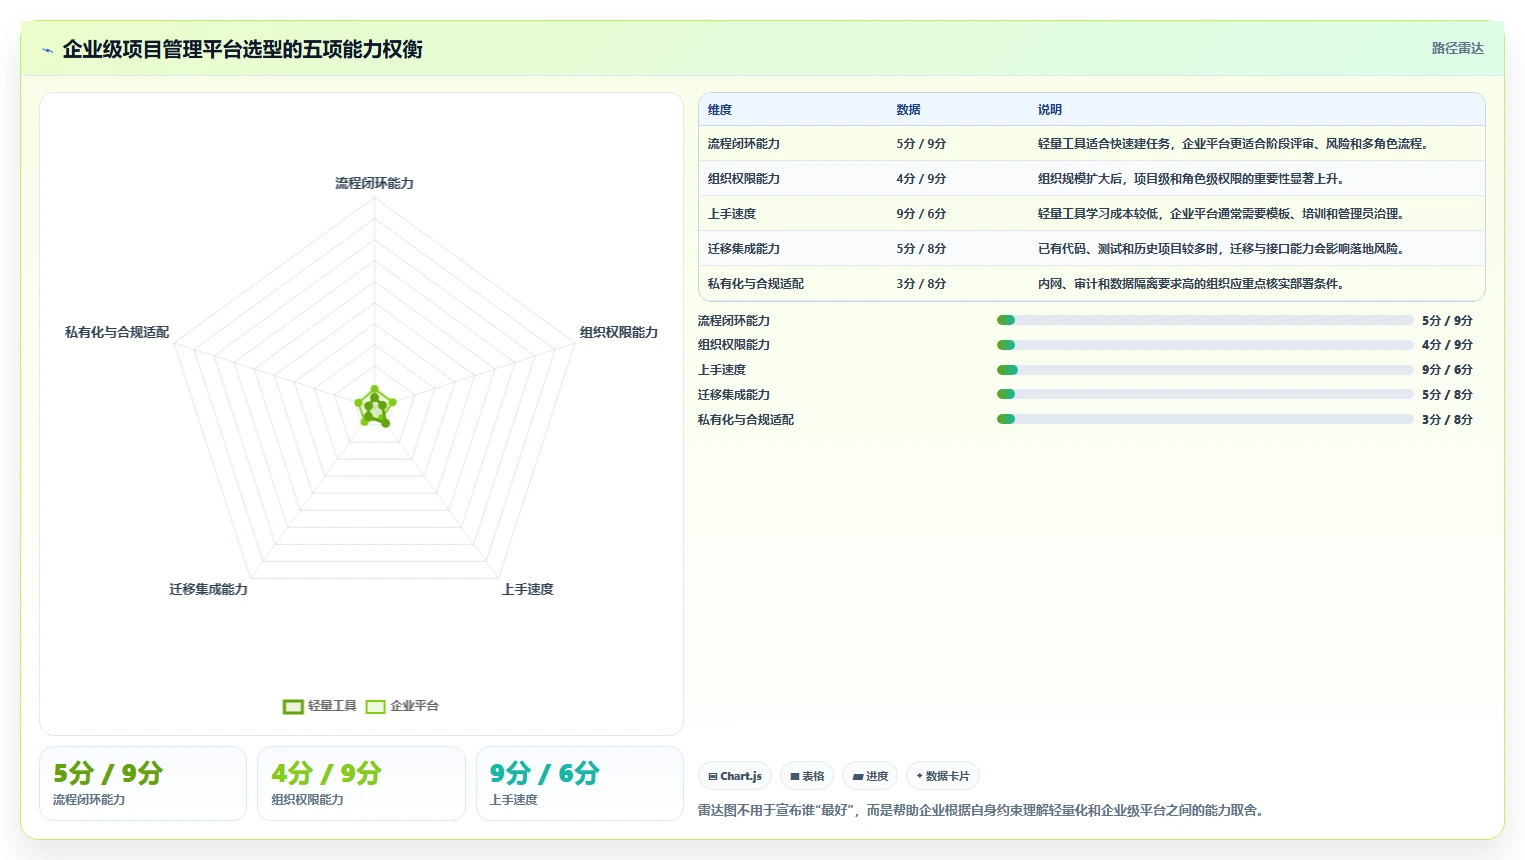Toggle the 轻量工具 legend item

click(320, 706)
